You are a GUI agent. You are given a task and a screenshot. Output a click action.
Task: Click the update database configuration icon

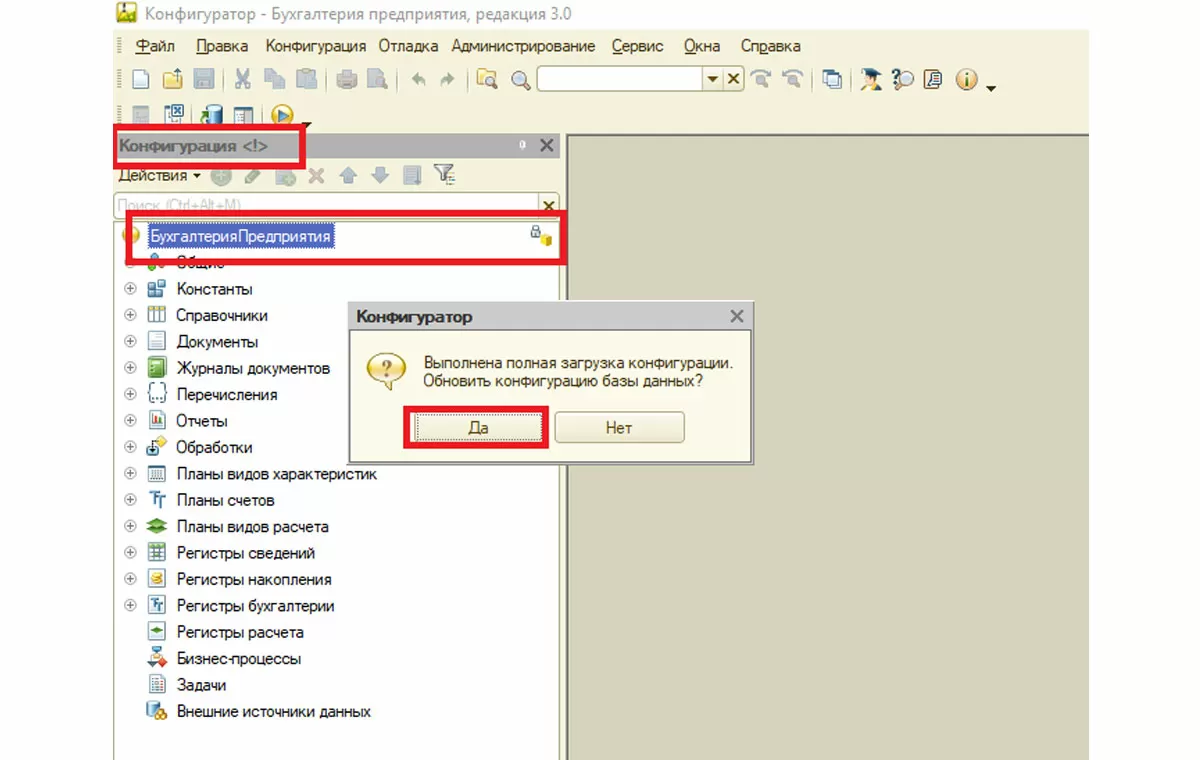[x=212, y=115]
